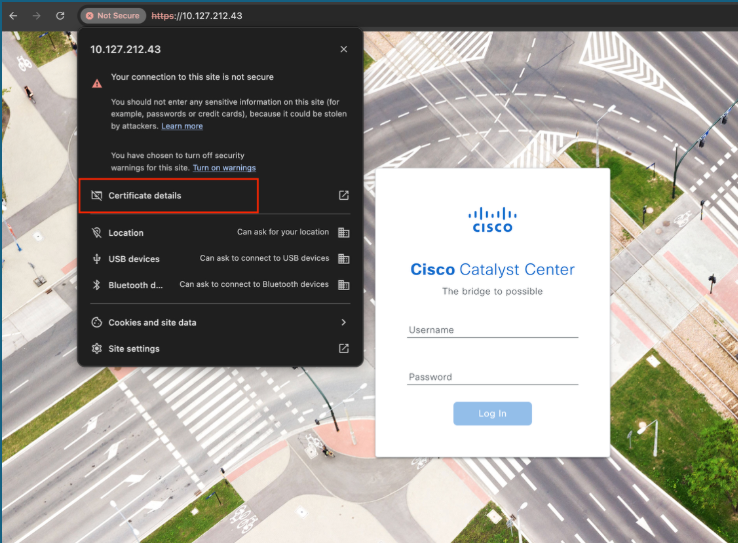Go back with the browser back arrow
The height and width of the screenshot is (543, 738).
pyautogui.click(x=13, y=16)
